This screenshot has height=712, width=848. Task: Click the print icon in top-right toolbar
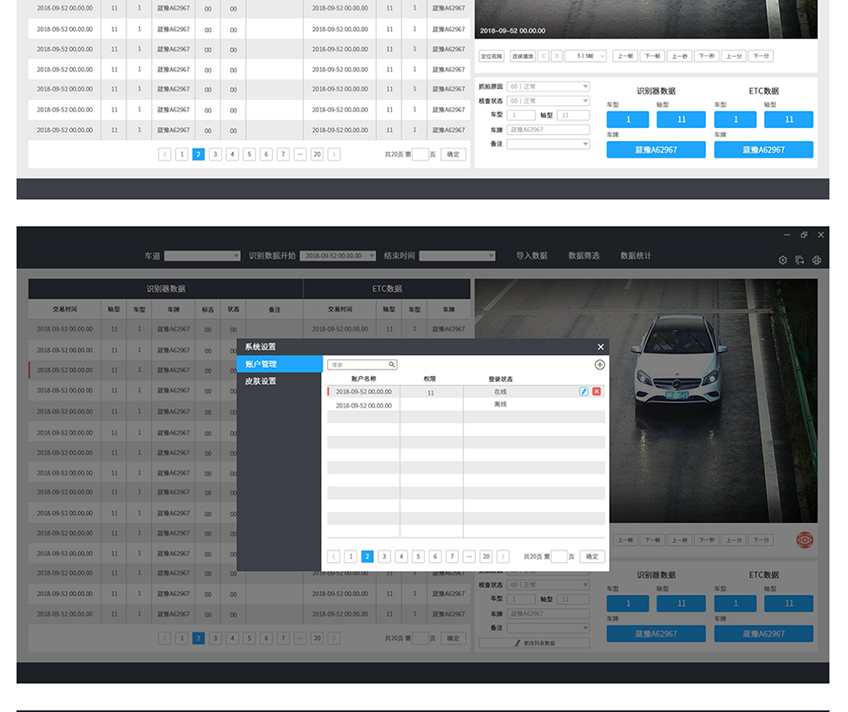tap(817, 260)
